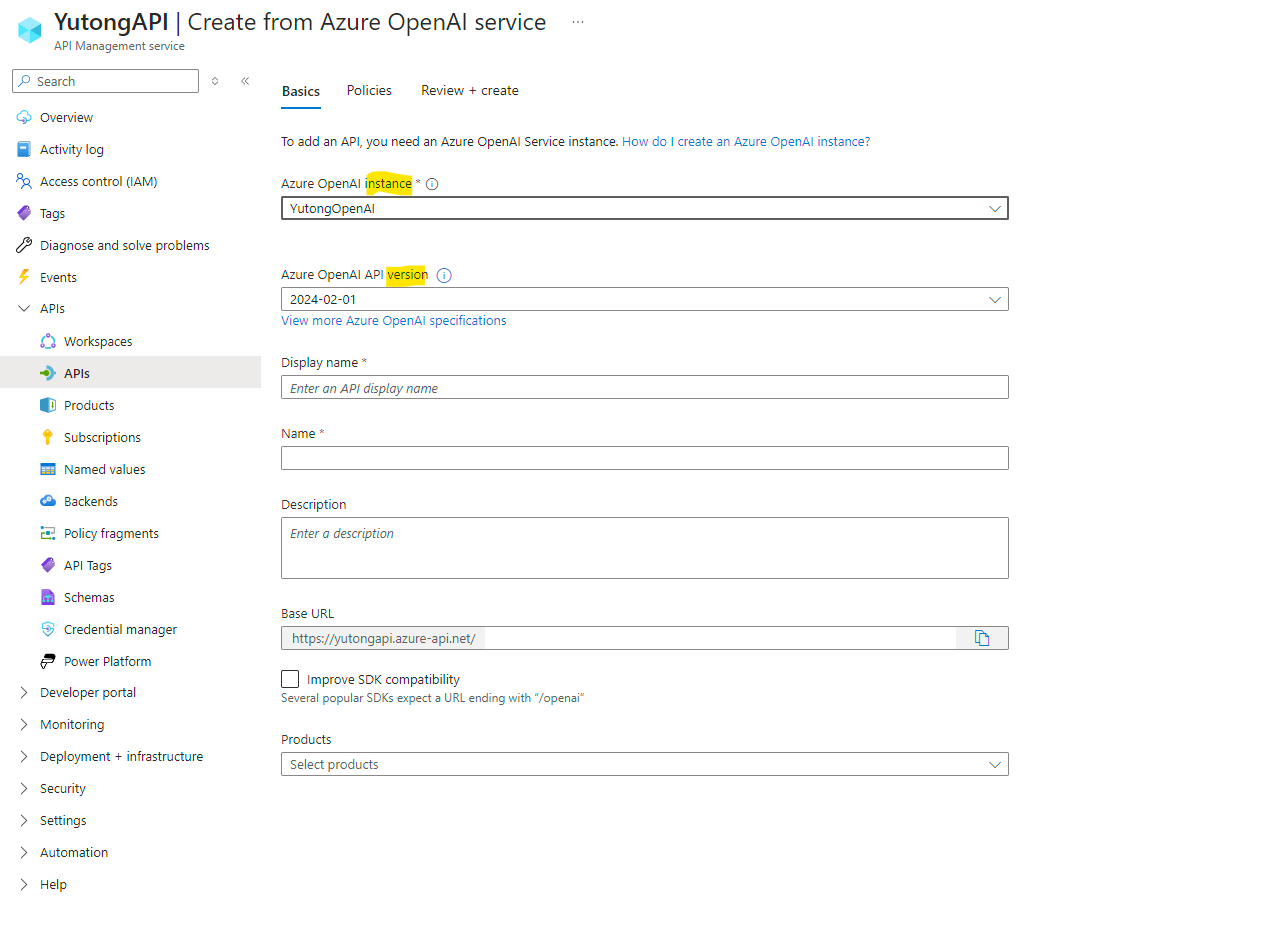Click the Workspaces icon
Screen dimensions: 1288x934
[48, 341]
